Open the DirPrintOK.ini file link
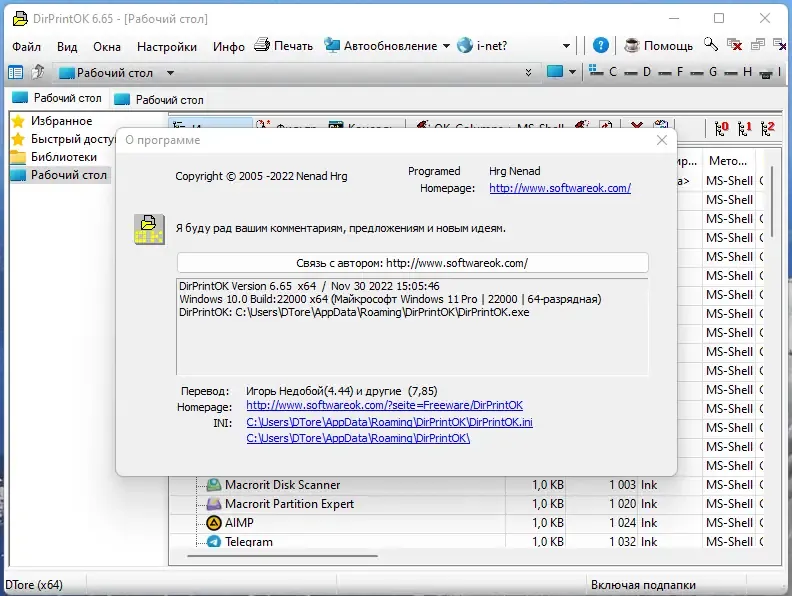 389,422
